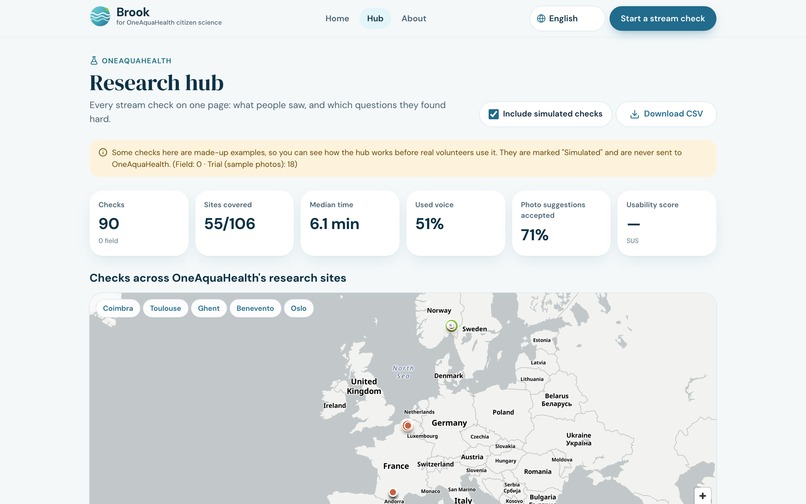Click the Brook wave logo icon

(x=100, y=16)
